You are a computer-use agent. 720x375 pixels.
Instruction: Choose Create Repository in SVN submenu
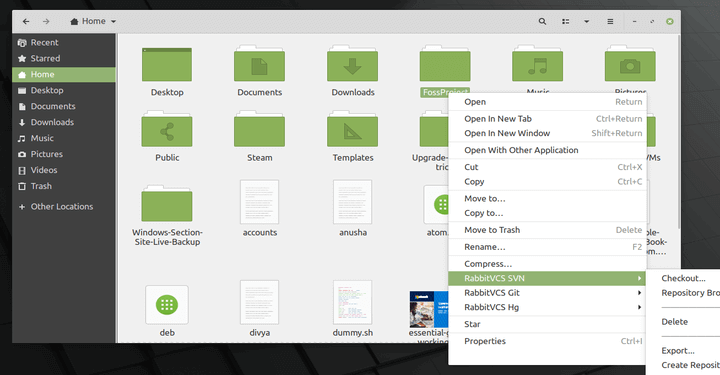[683, 365]
